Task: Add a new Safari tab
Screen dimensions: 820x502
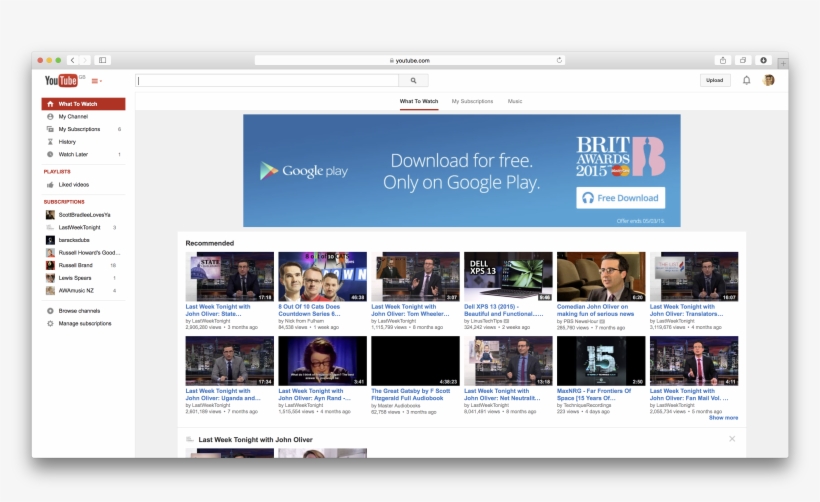Action: pyautogui.click(x=783, y=63)
